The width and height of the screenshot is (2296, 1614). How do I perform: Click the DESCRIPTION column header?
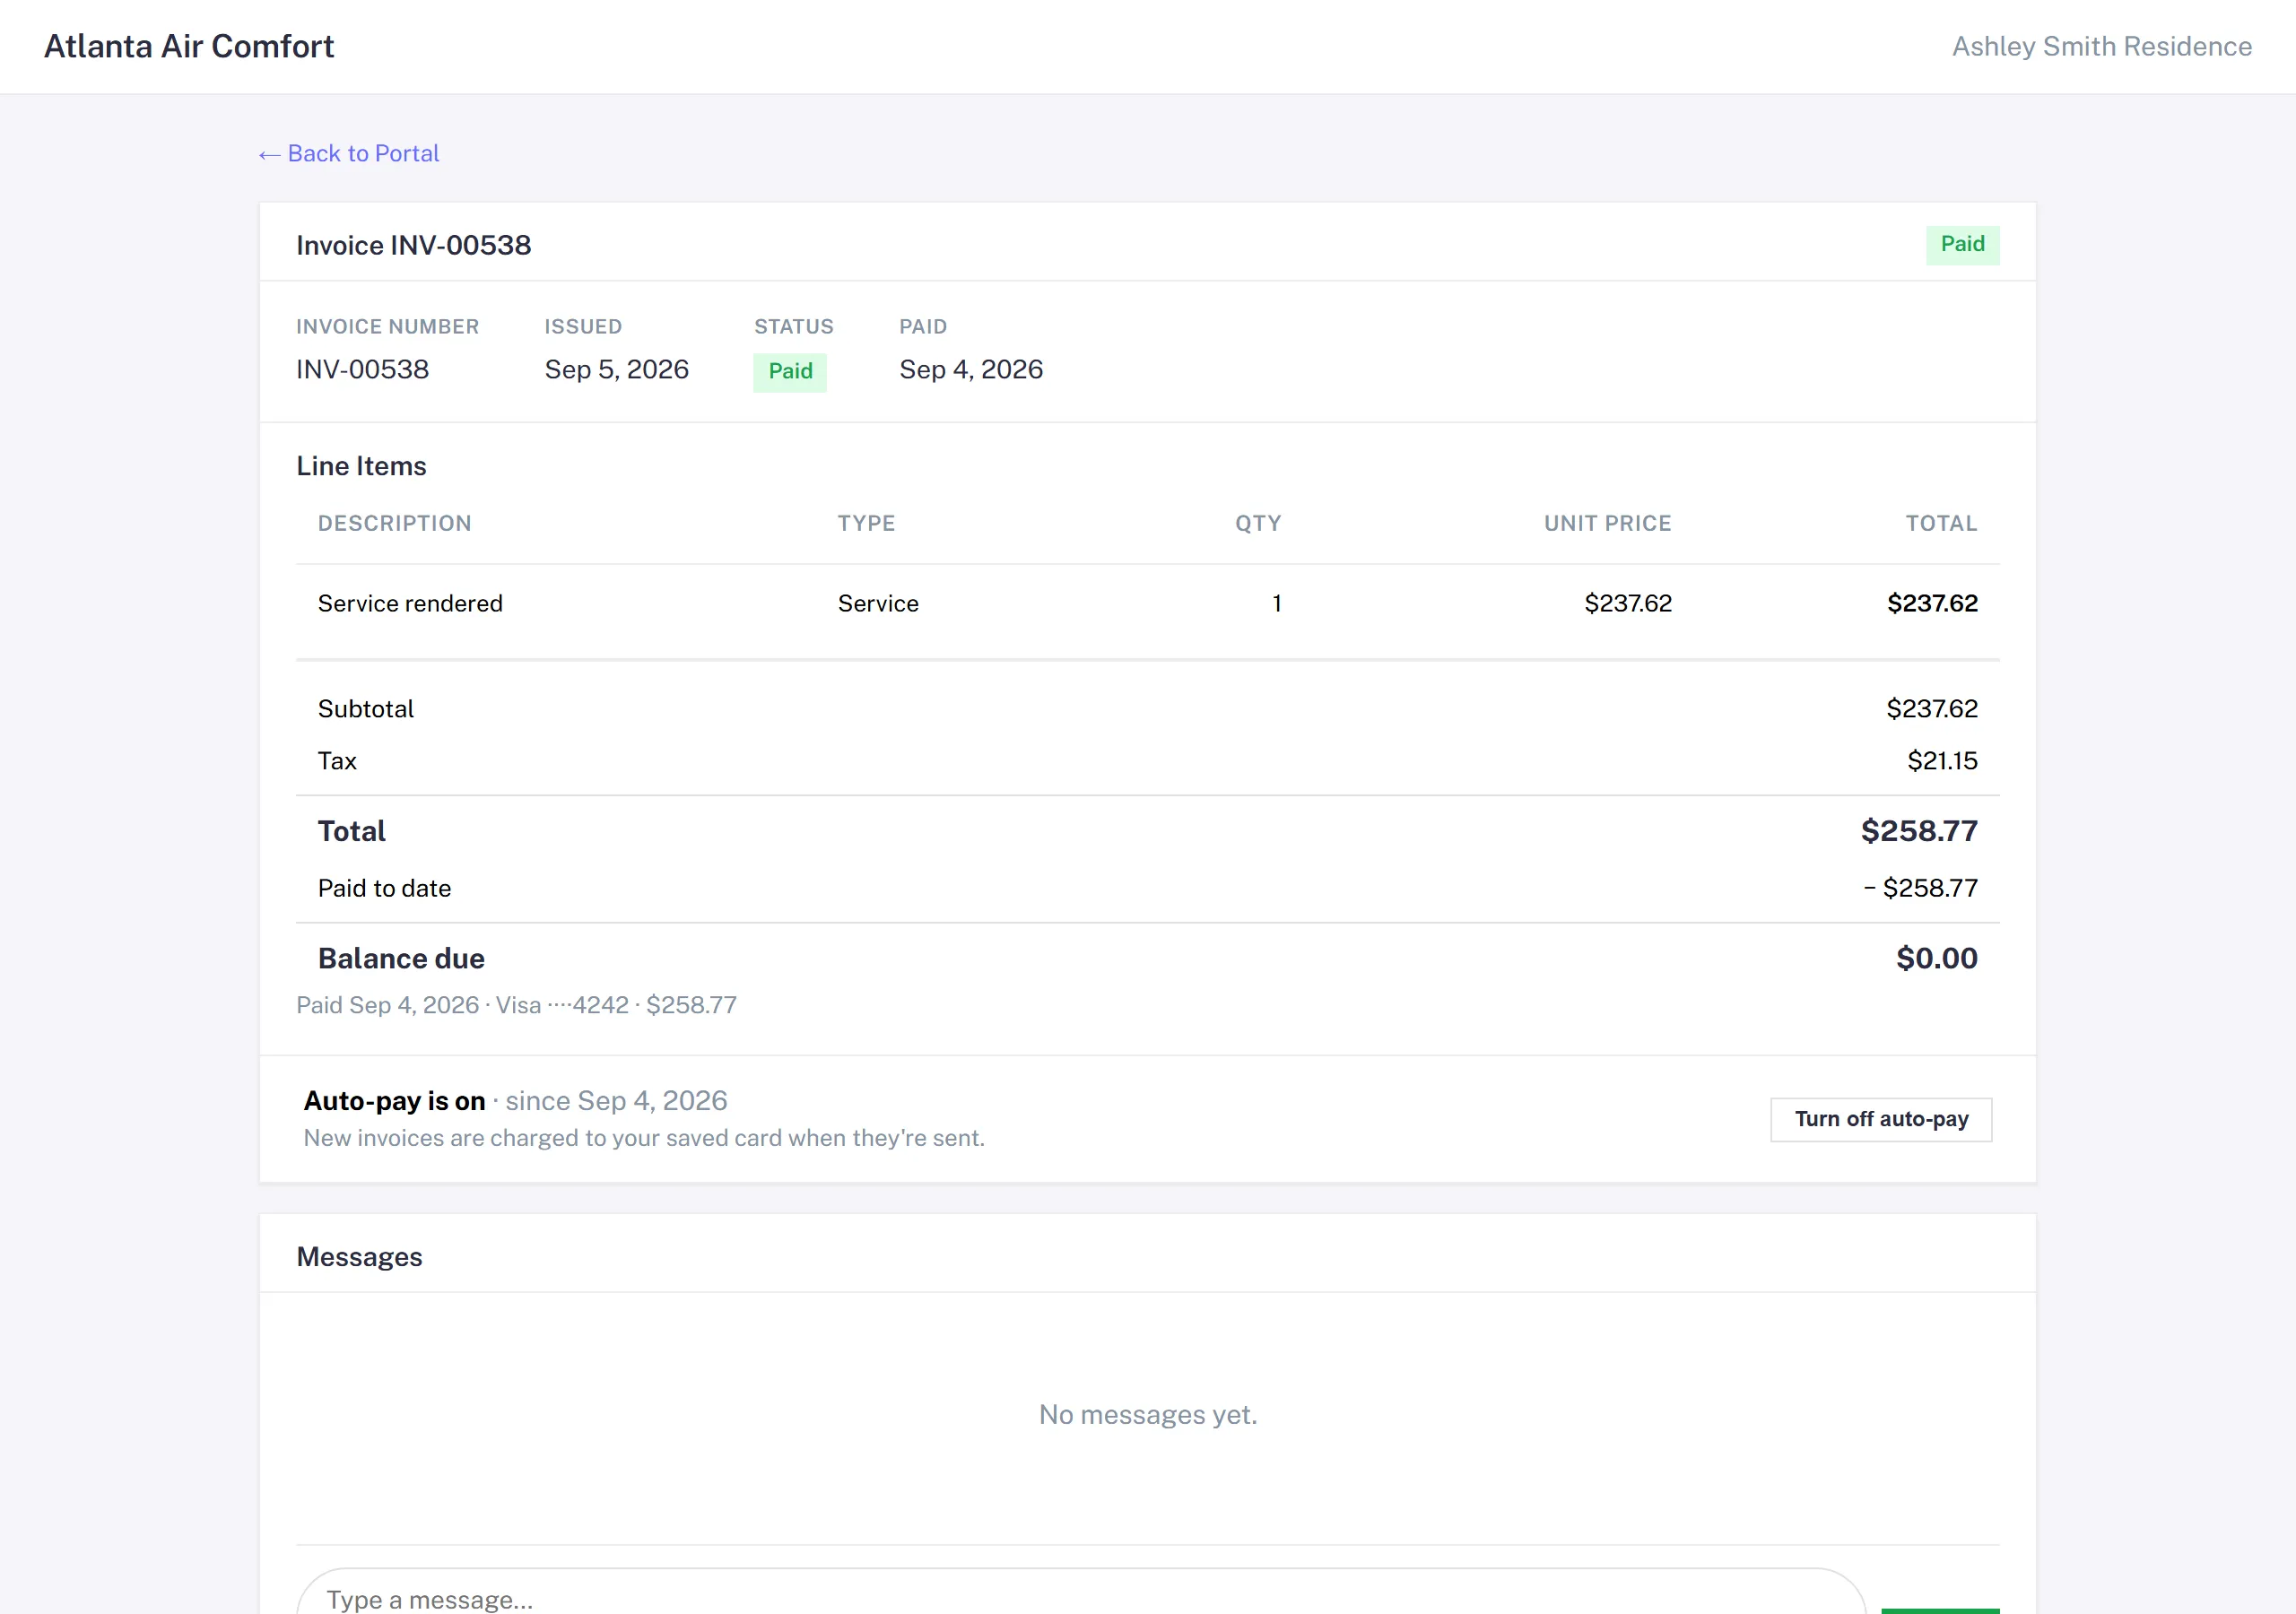pyautogui.click(x=395, y=523)
